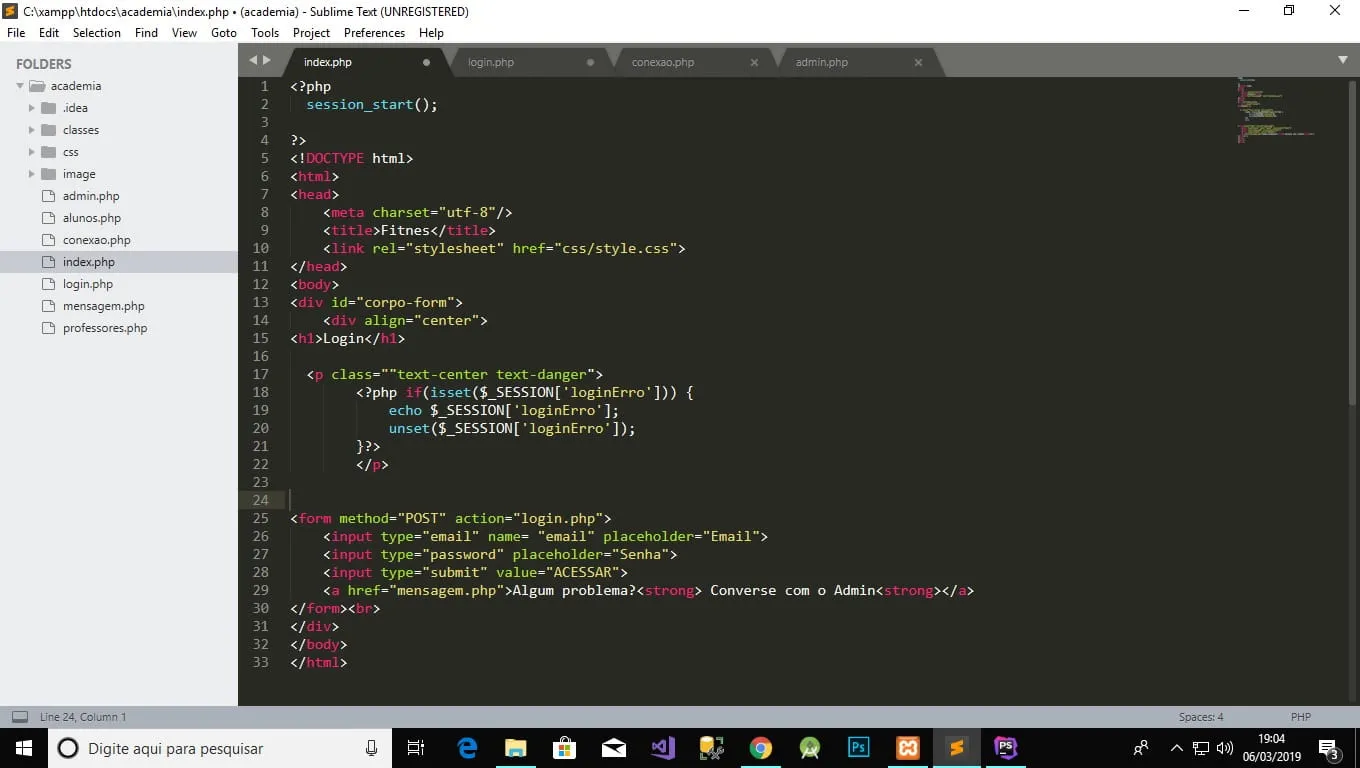
Task: Open Google Chrome from taskbar
Action: click(x=761, y=748)
